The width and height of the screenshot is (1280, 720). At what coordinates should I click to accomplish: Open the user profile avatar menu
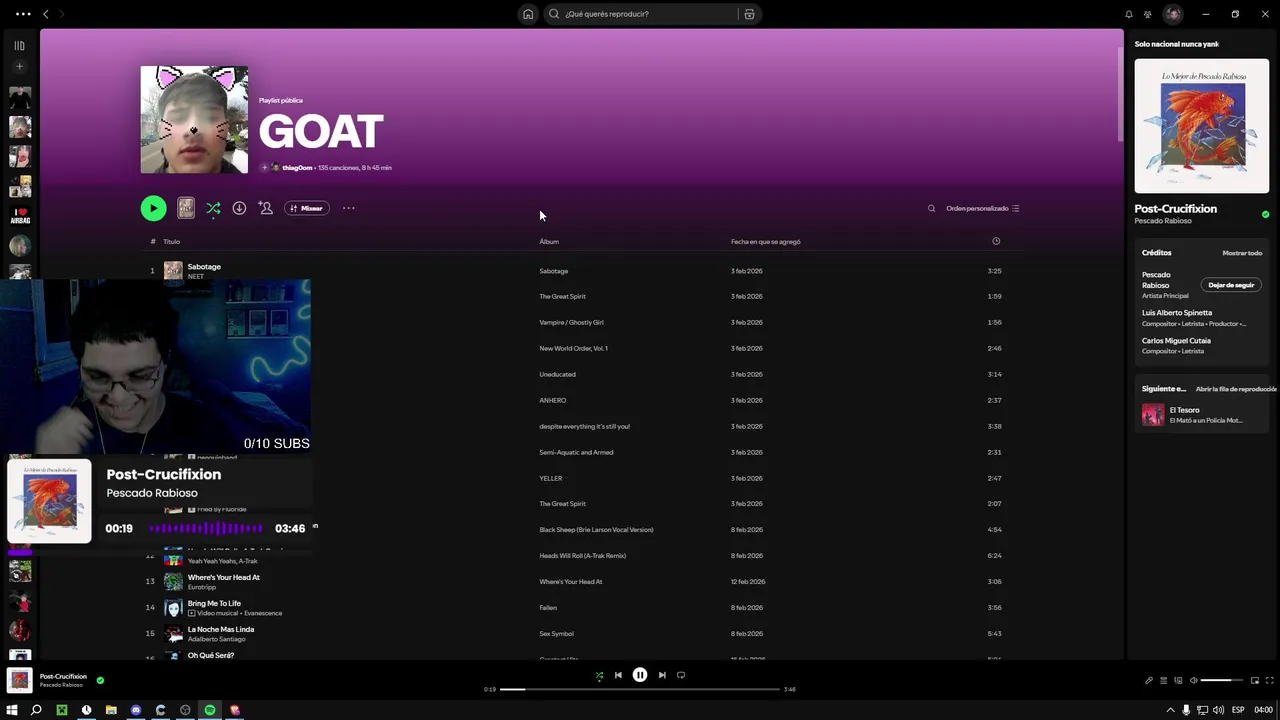click(x=1173, y=14)
